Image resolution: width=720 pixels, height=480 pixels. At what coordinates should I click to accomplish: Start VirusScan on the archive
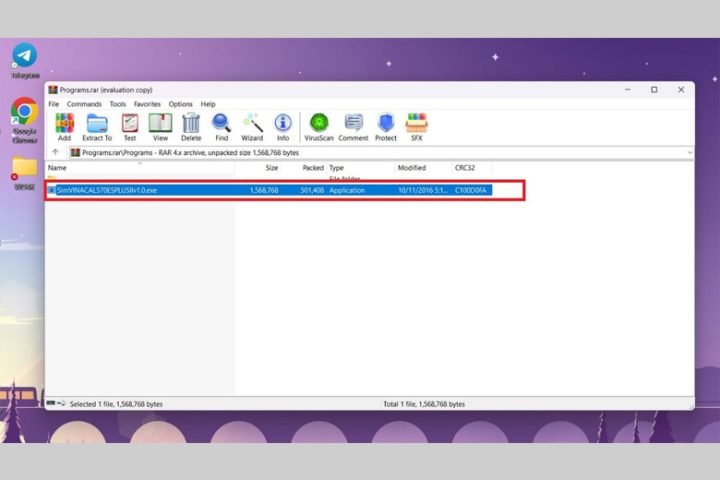319,125
